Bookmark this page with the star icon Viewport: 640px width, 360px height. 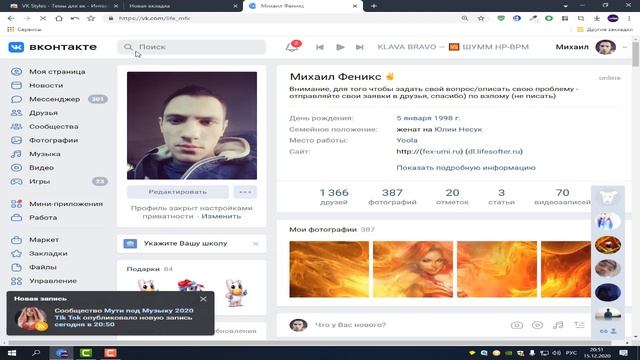pos(481,18)
